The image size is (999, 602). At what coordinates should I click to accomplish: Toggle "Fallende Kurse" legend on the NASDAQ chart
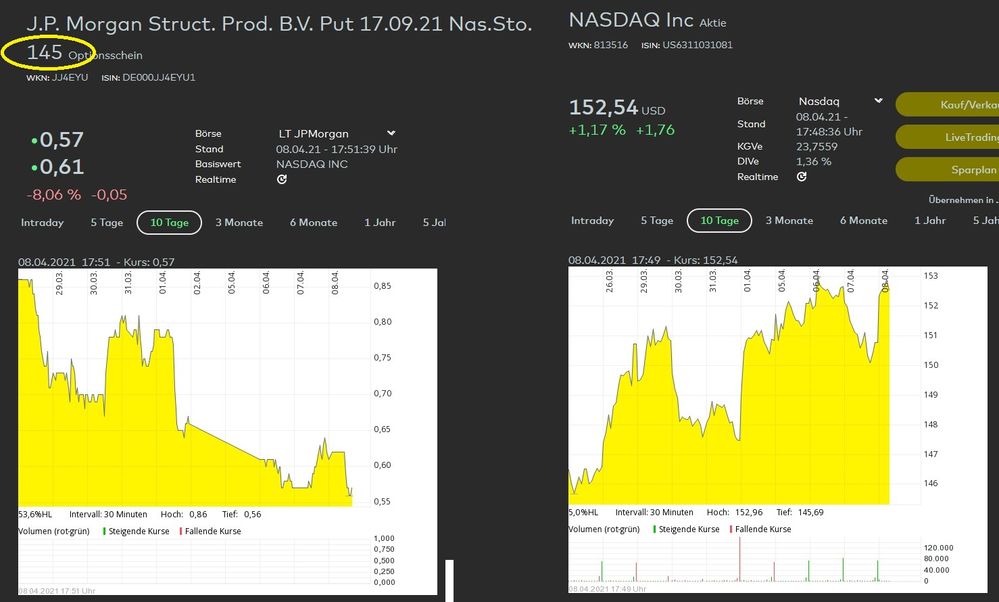click(x=763, y=529)
